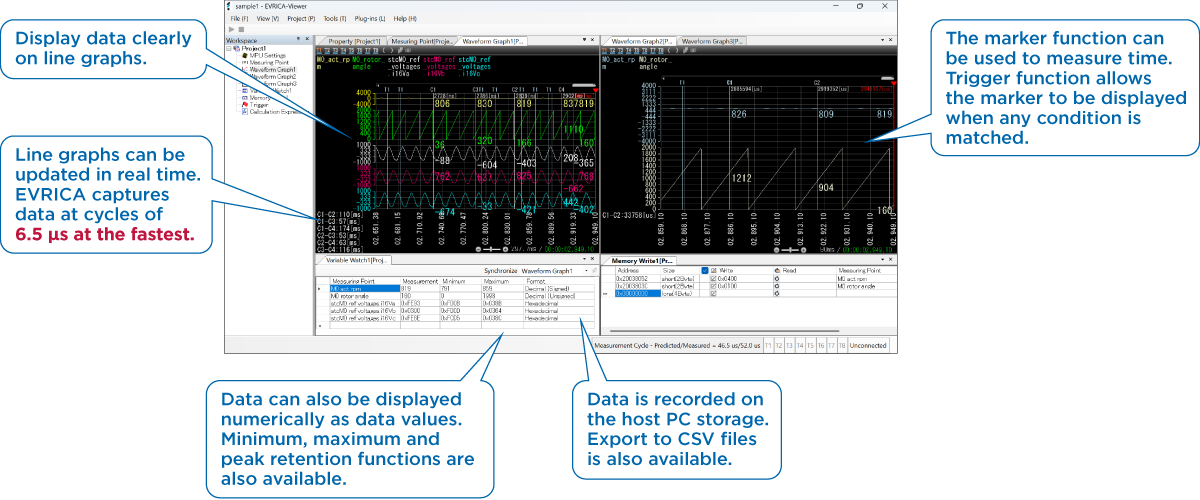Open Memory Write pane dropdown arrow
1200x500 pixels.
(882, 260)
